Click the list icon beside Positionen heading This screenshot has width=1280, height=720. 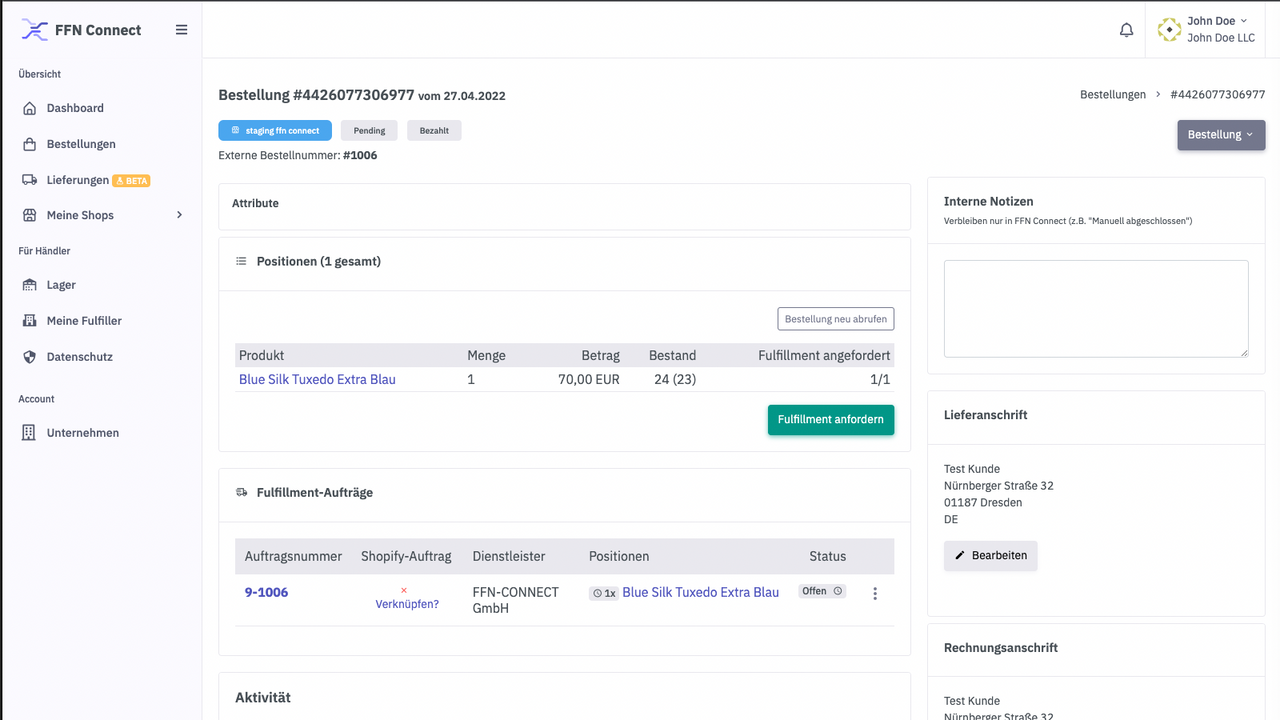click(x=240, y=260)
